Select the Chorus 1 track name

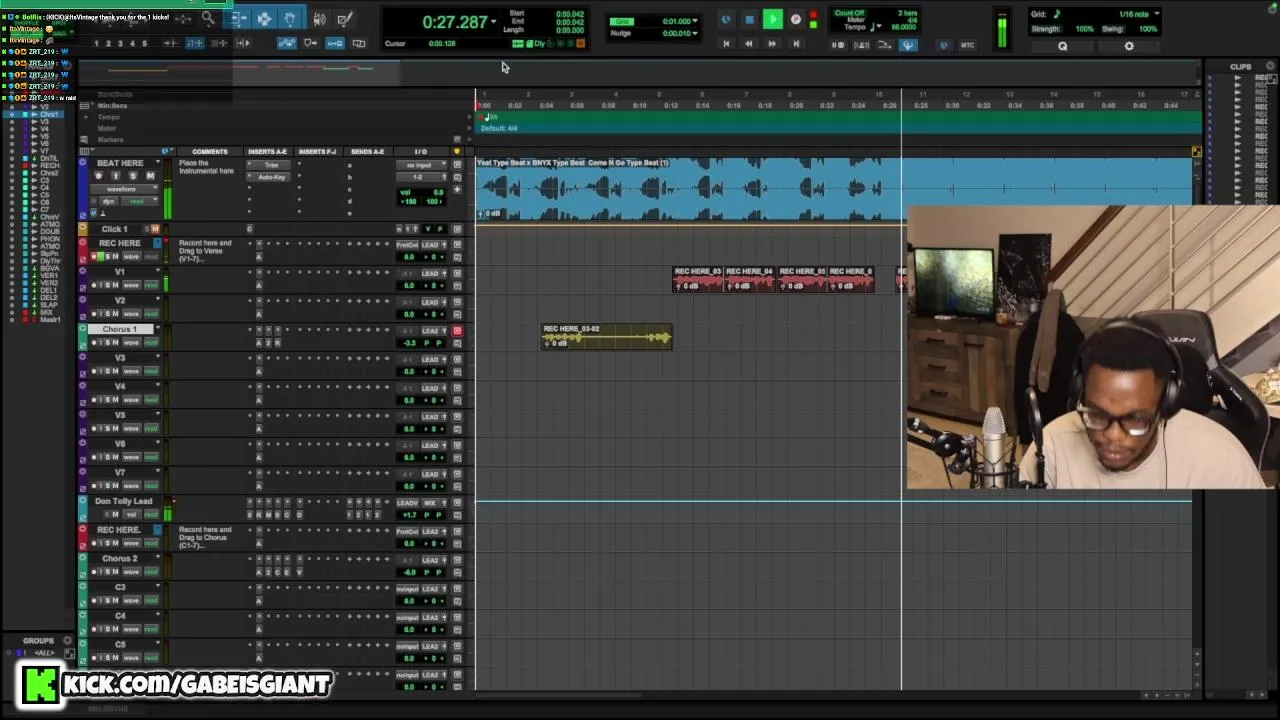coord(119,329)
